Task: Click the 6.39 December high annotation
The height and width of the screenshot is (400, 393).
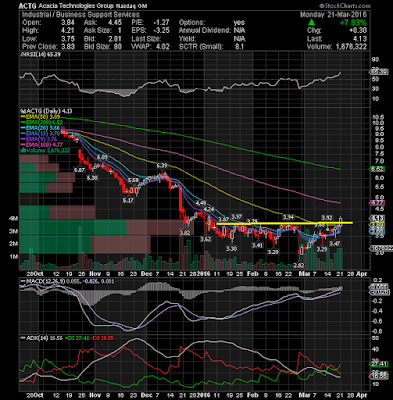Action: (162, 165)
